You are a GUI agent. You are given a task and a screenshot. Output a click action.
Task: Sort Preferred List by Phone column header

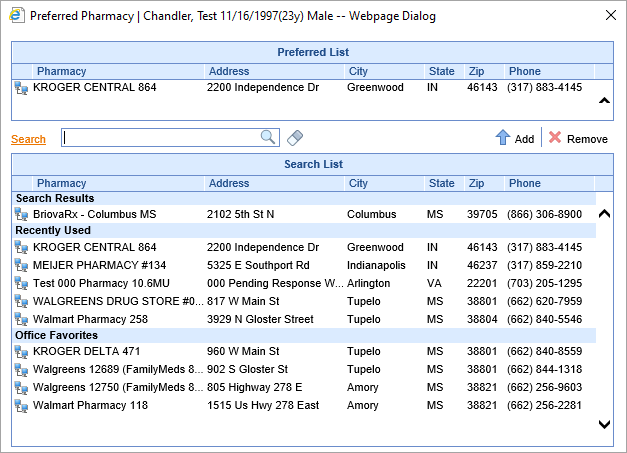(525, 71)
